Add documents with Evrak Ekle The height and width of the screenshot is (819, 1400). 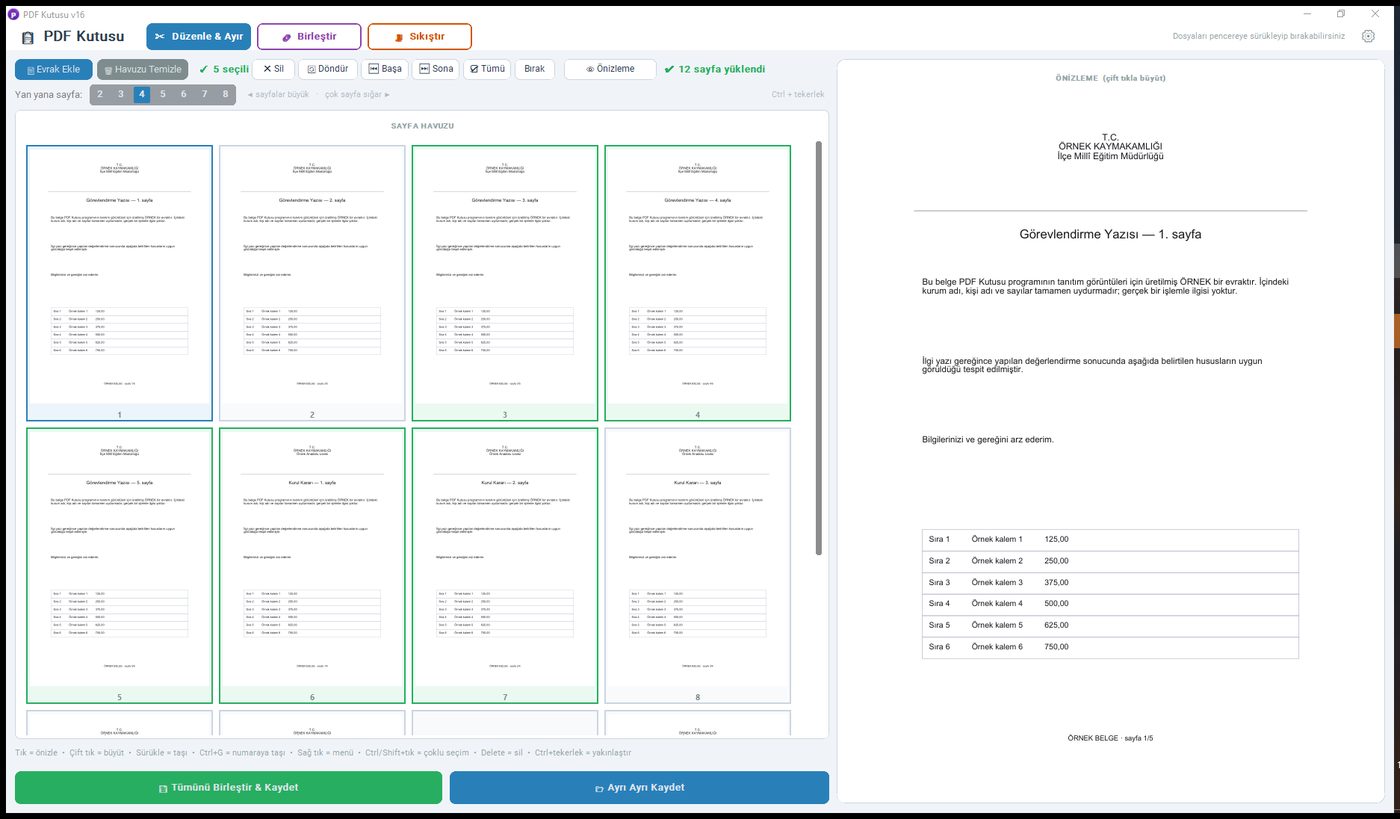pyautogui.click(x=54, y=69)
